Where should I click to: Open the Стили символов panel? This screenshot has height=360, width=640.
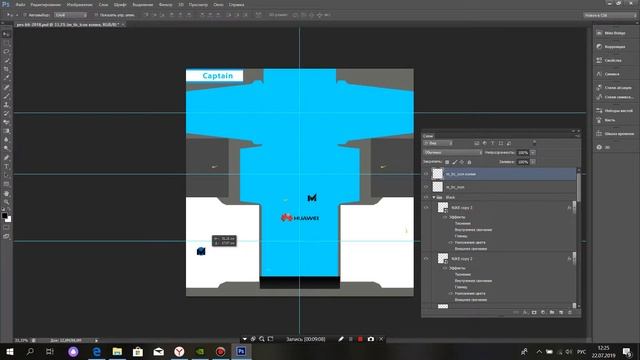(x=615, y=97)
